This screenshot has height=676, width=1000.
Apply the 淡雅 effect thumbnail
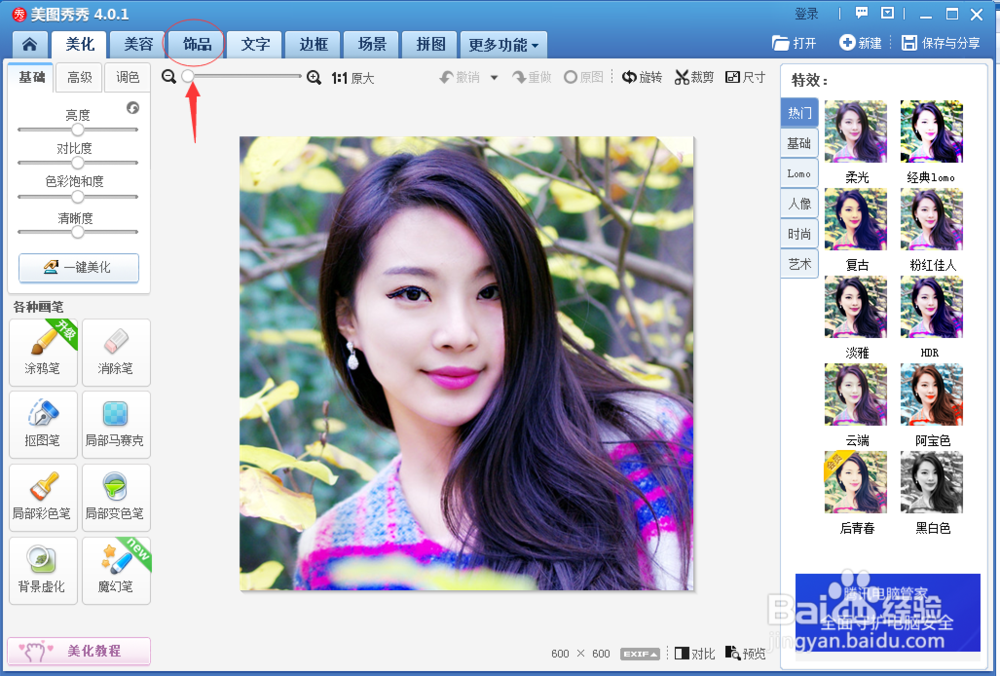pos(855,307)
